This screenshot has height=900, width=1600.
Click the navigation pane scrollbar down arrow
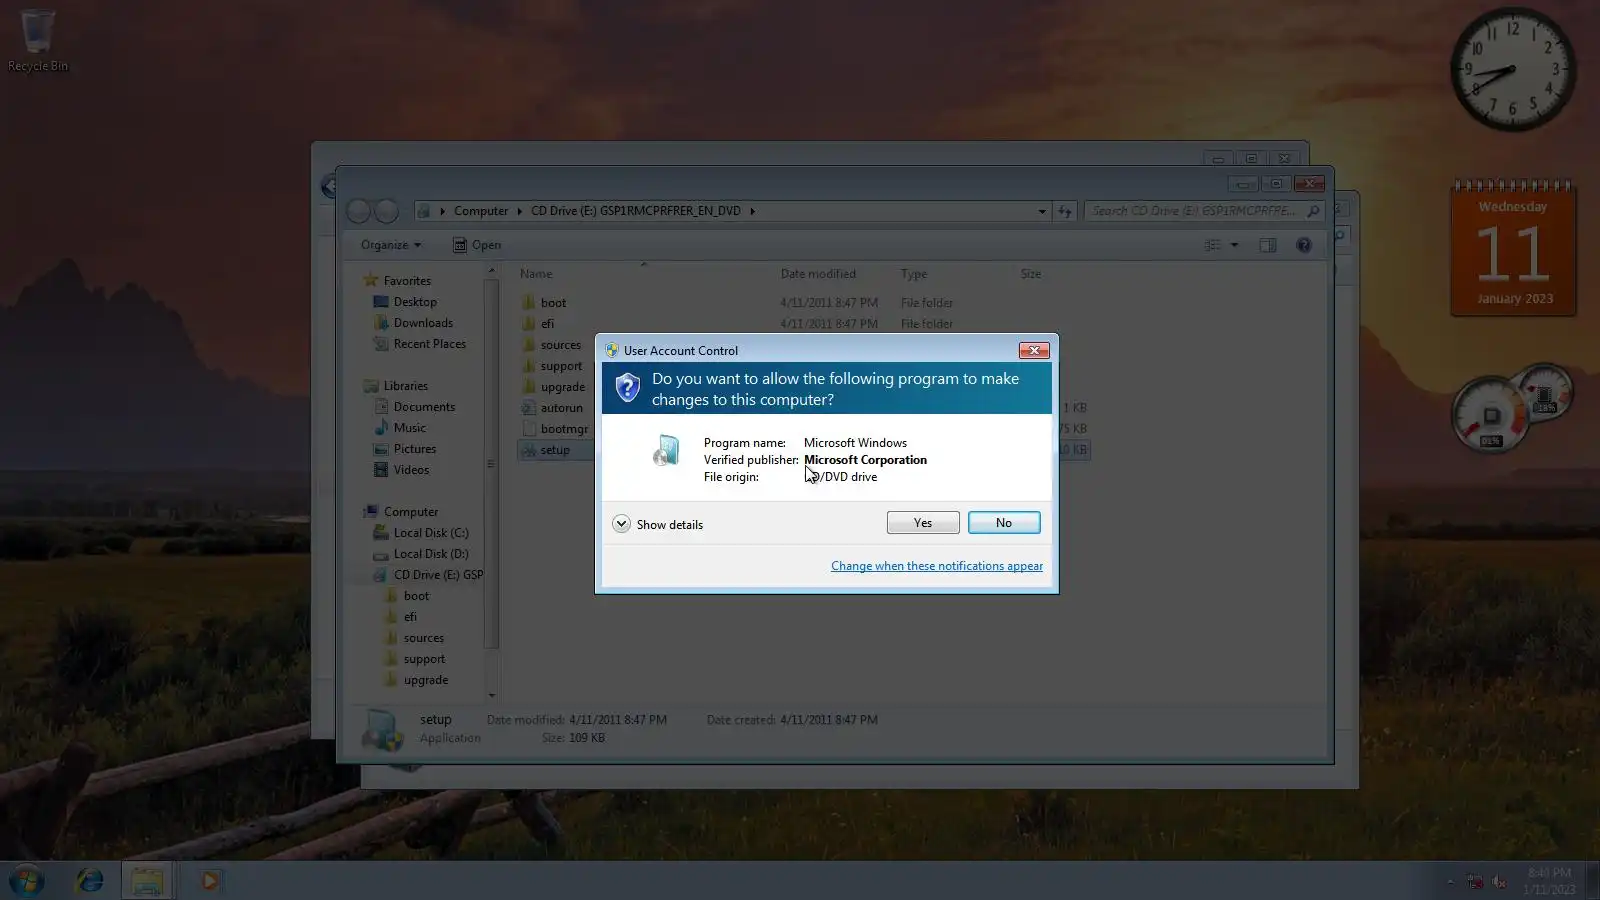491,695
